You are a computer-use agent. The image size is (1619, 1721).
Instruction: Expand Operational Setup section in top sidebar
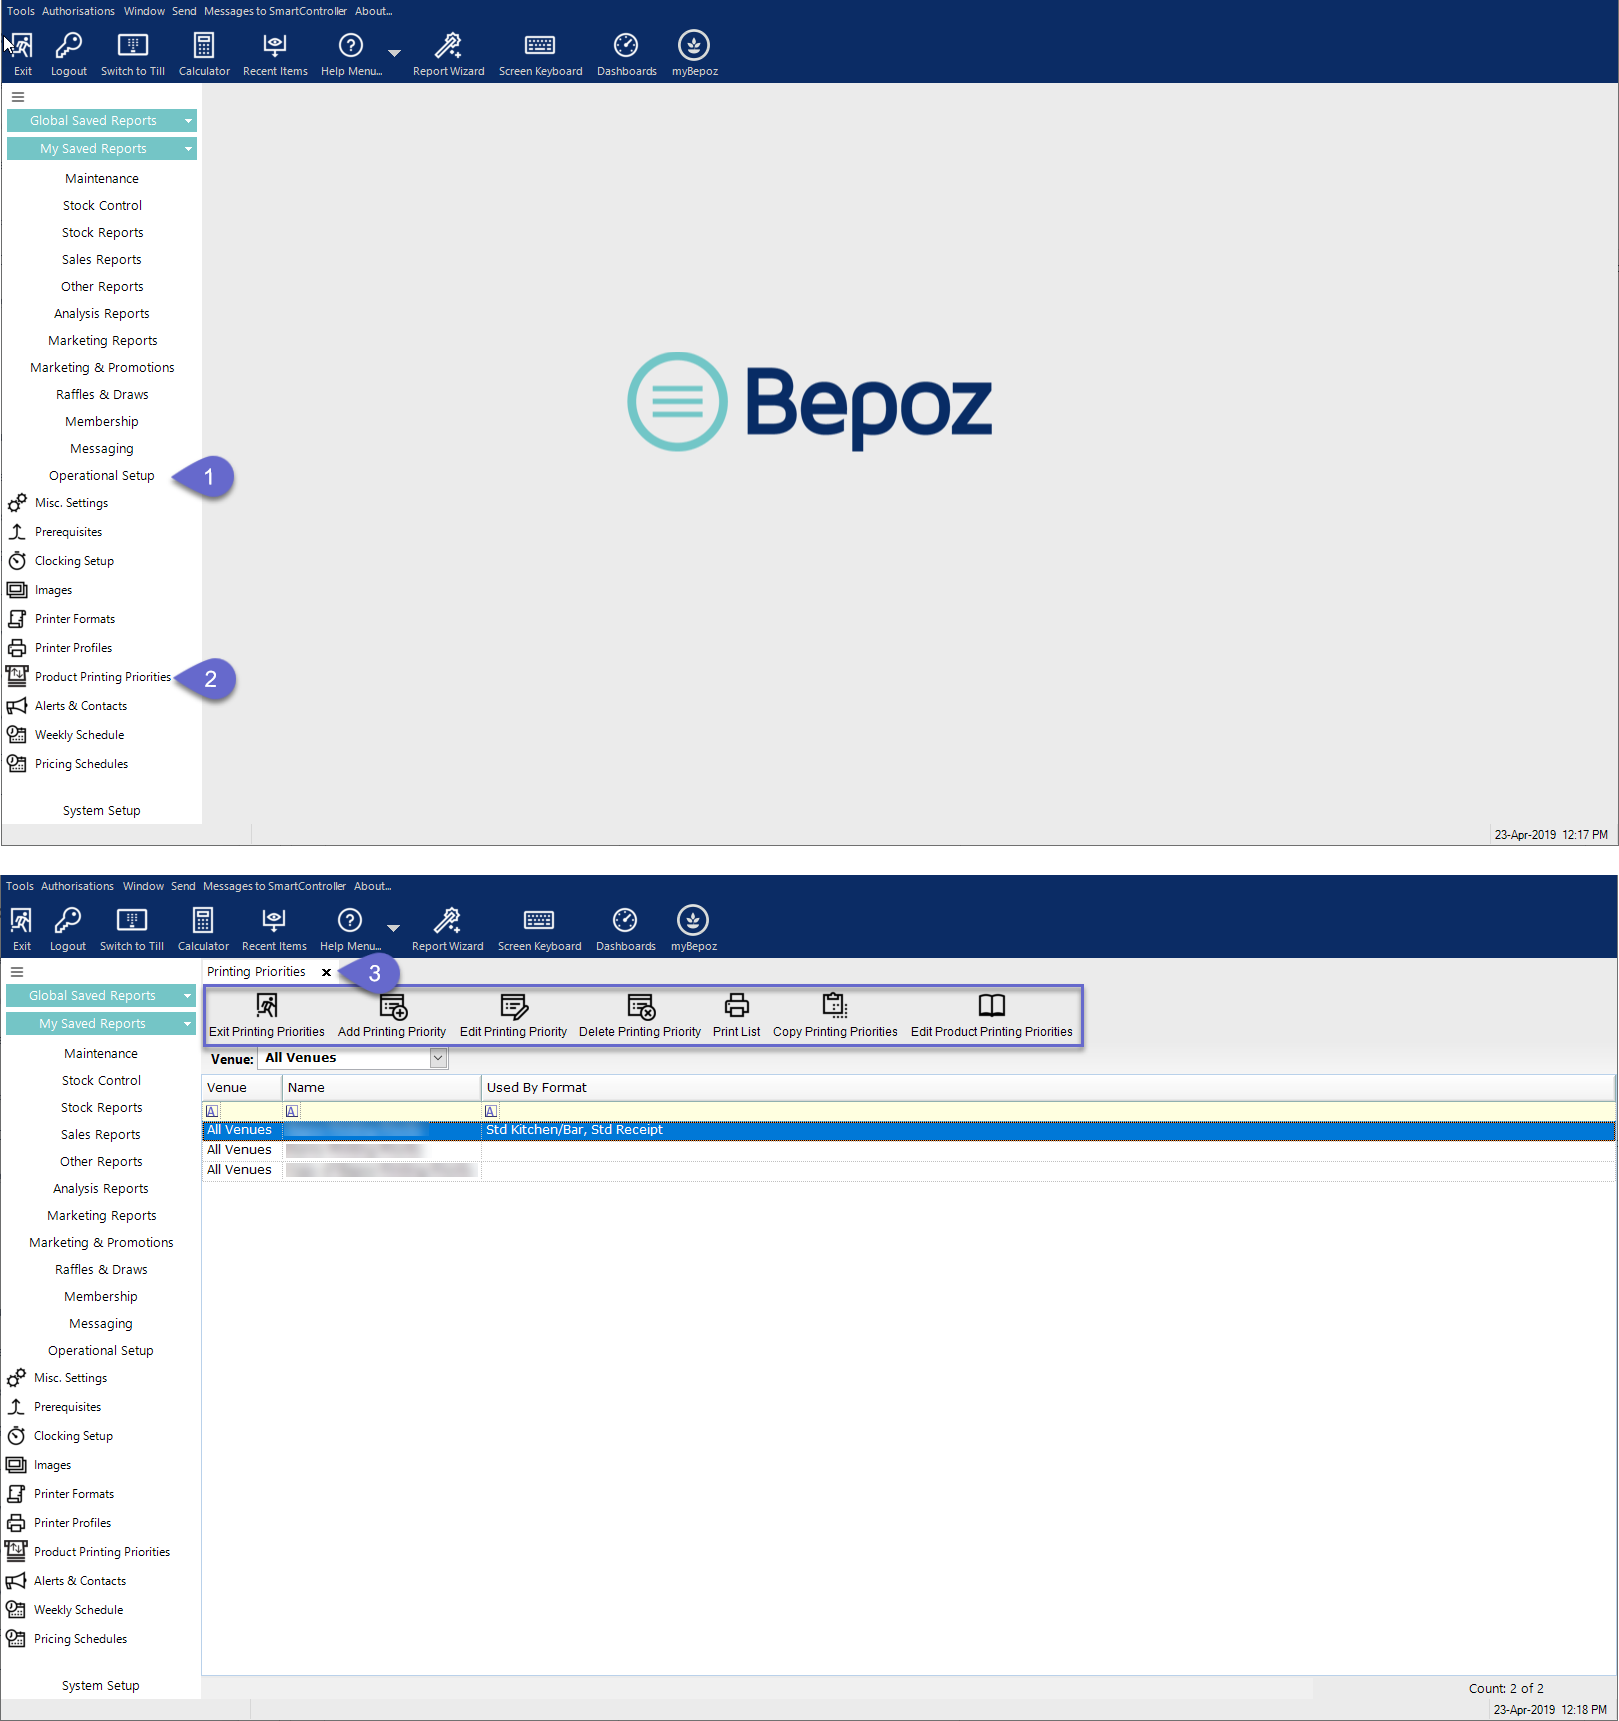[102, 476]
